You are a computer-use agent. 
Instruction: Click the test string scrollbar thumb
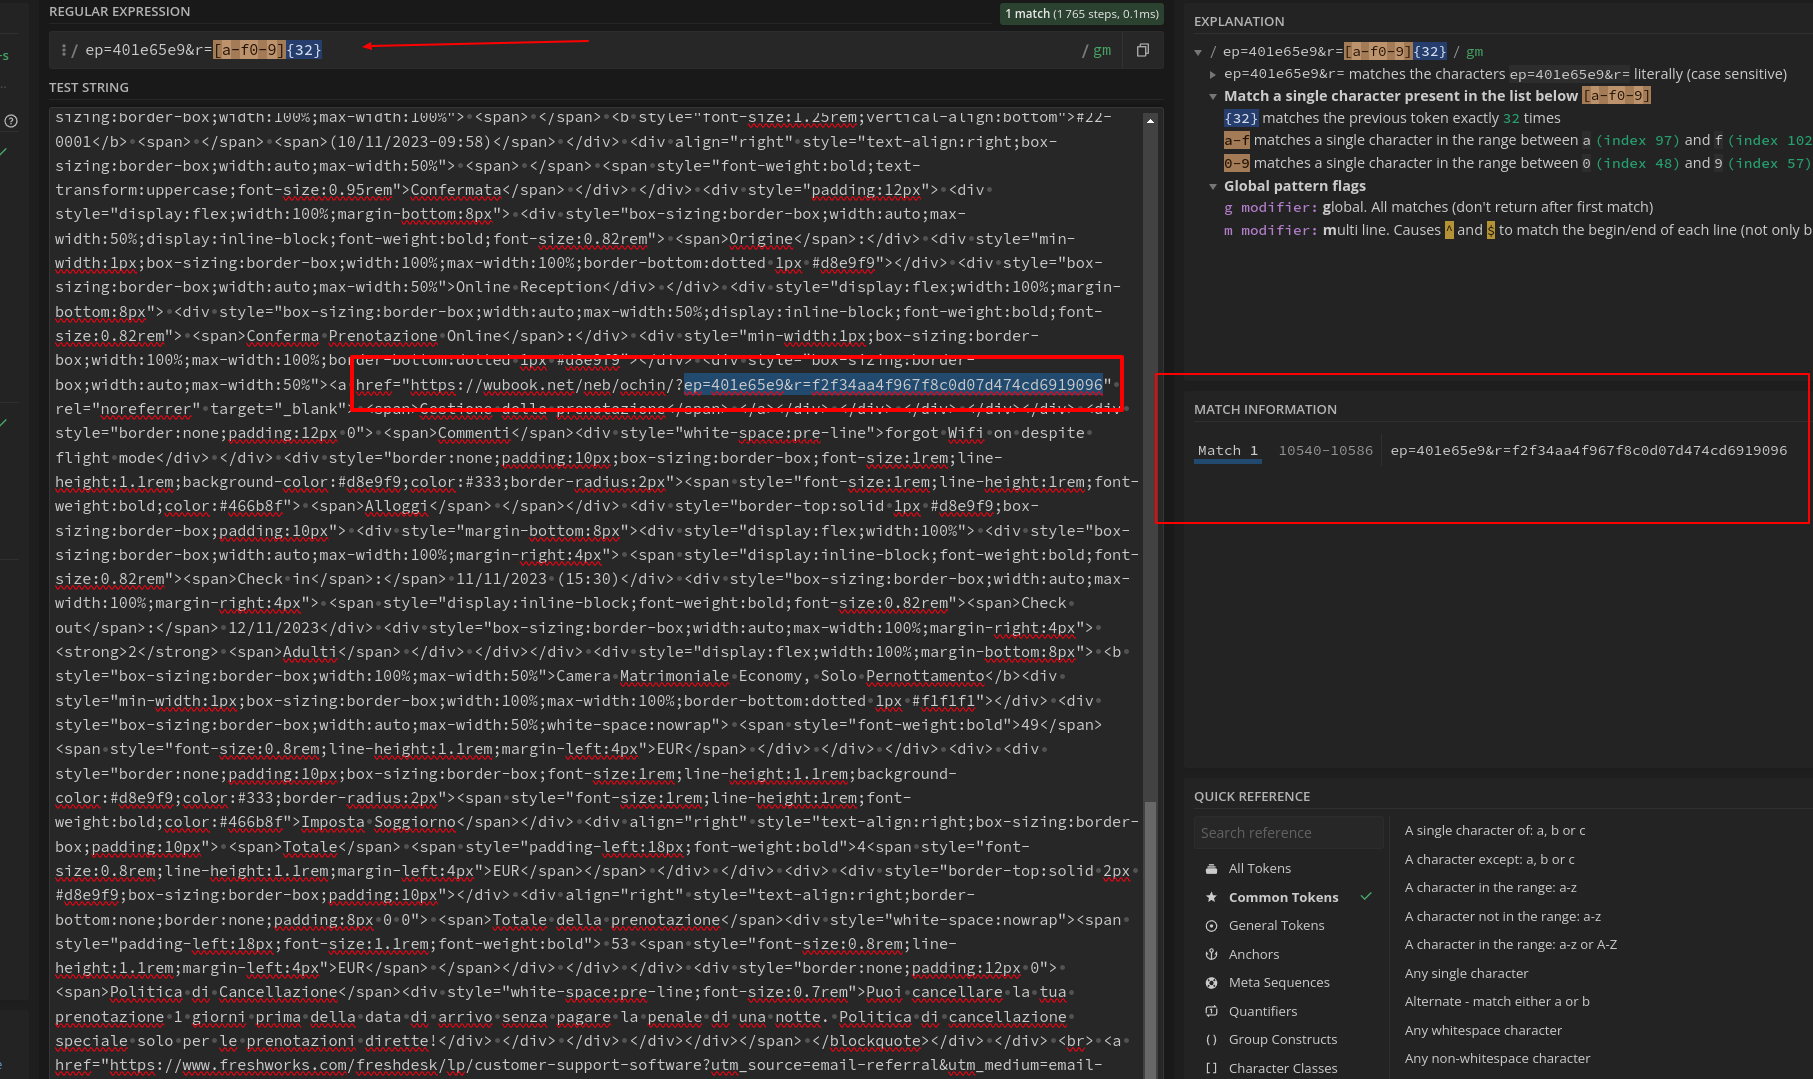[1150, 940]
